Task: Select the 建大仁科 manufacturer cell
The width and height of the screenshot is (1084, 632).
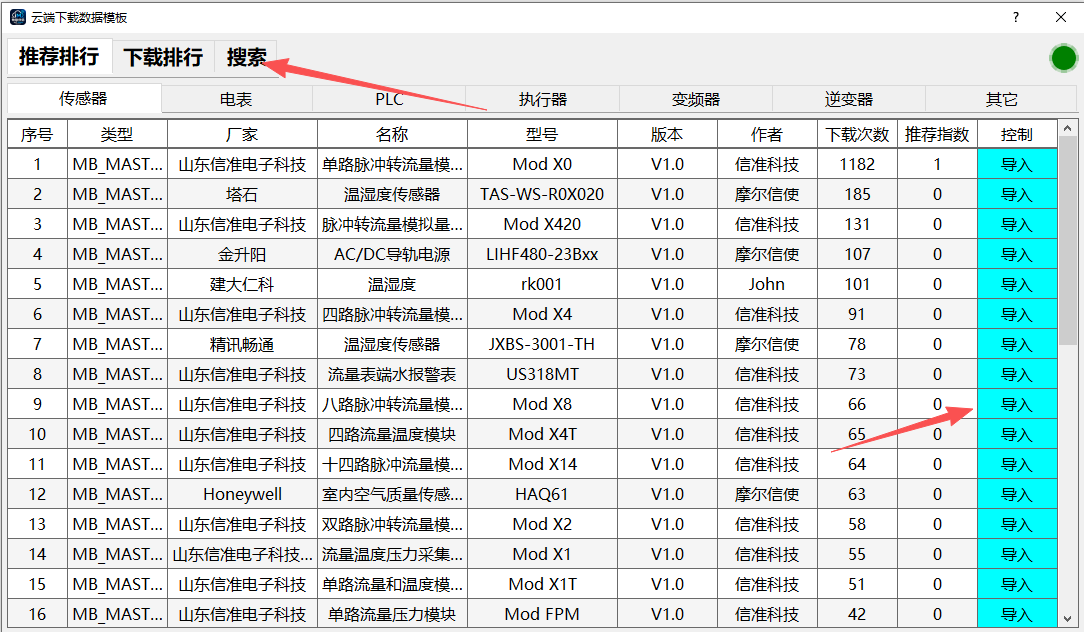Action: click(x=242, y=284)
